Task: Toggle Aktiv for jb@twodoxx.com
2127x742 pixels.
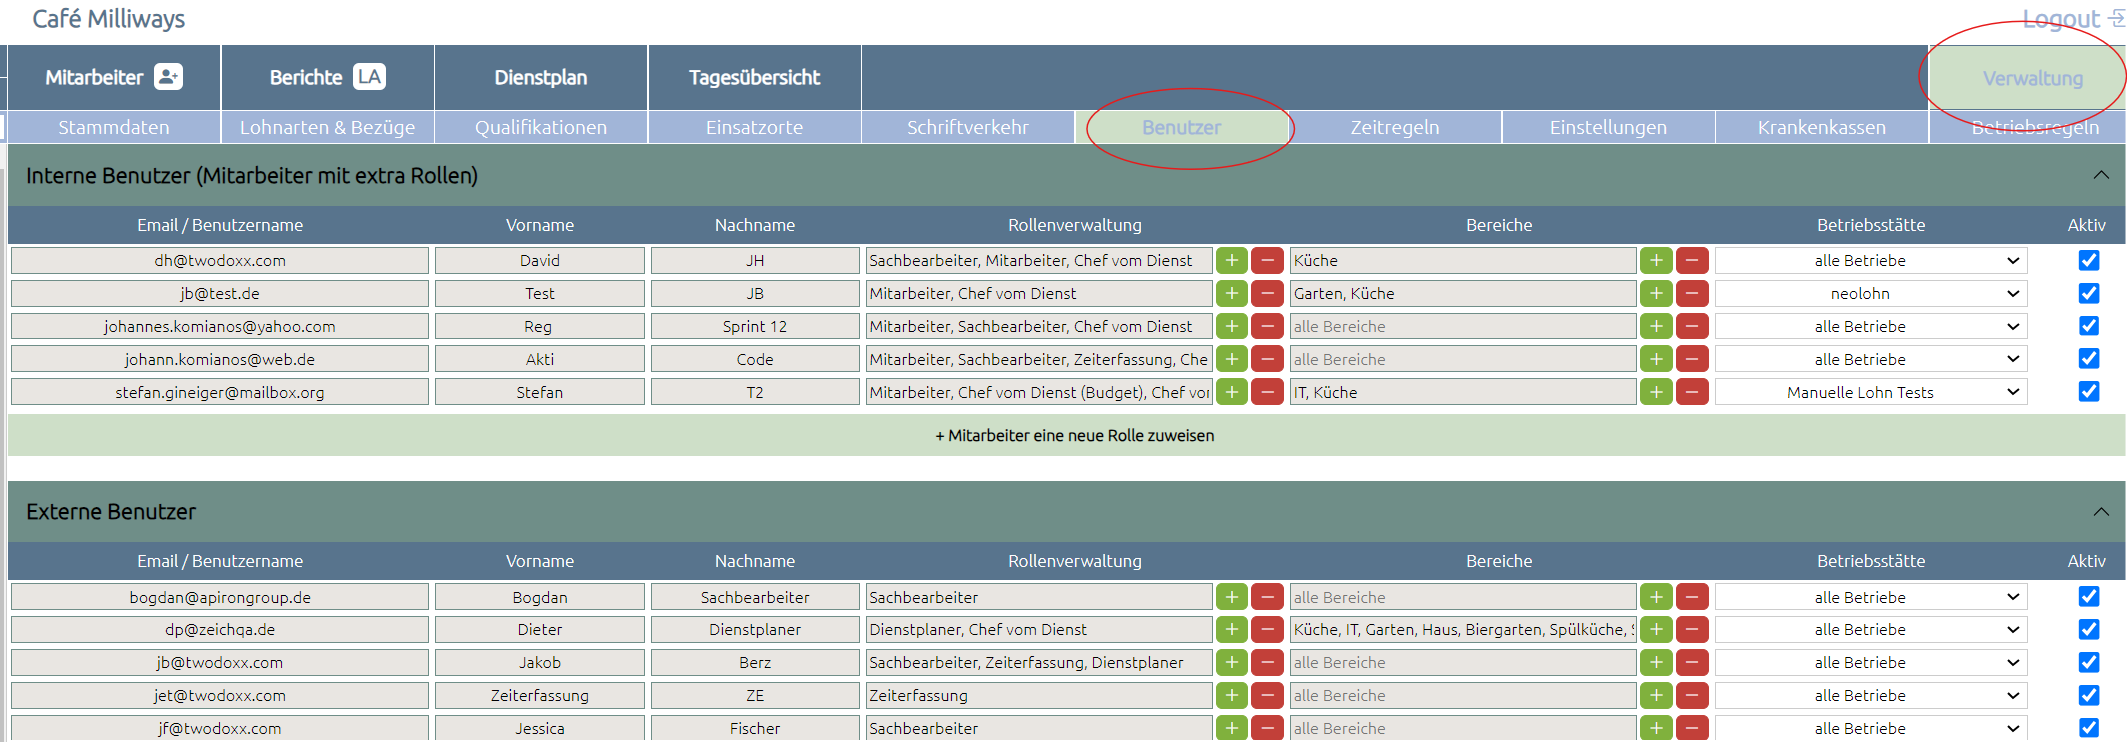Action: [2088, 662]
